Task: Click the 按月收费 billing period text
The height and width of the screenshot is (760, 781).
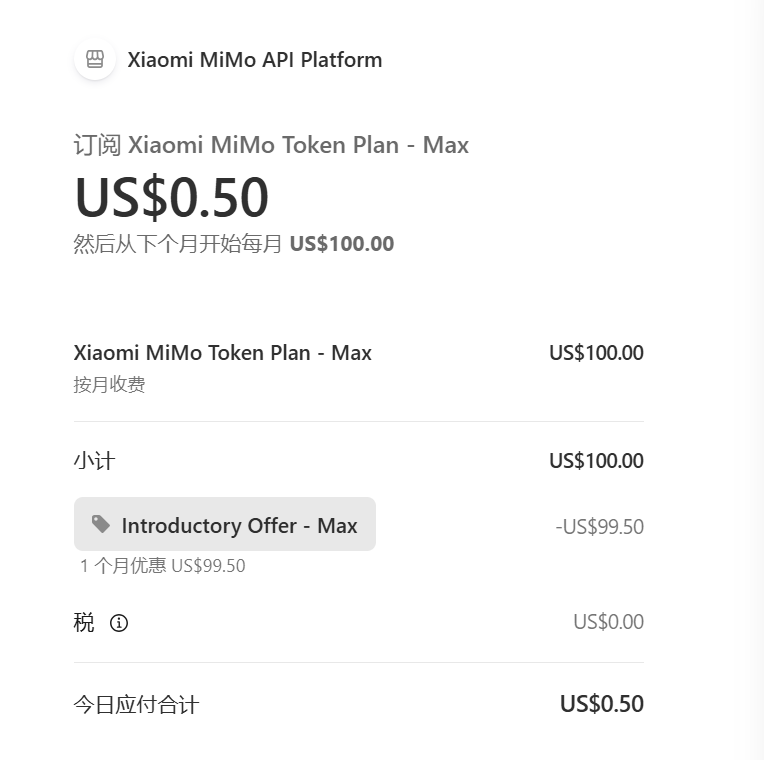Action: point(109,384)
